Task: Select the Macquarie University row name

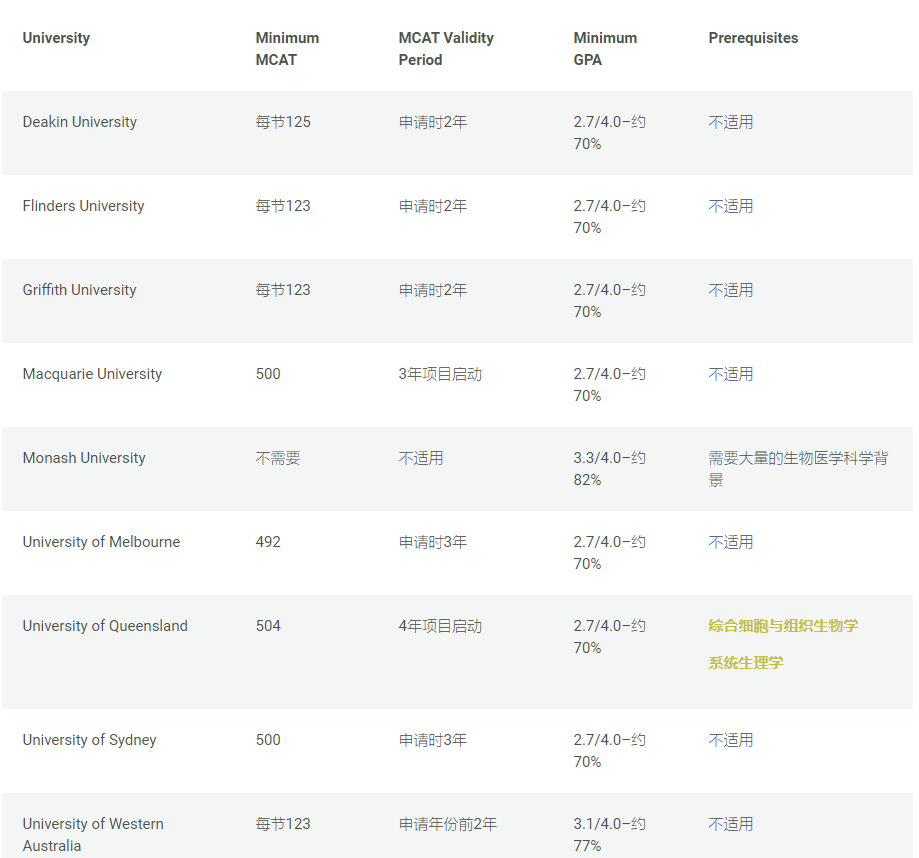Action: click(92, 374)
